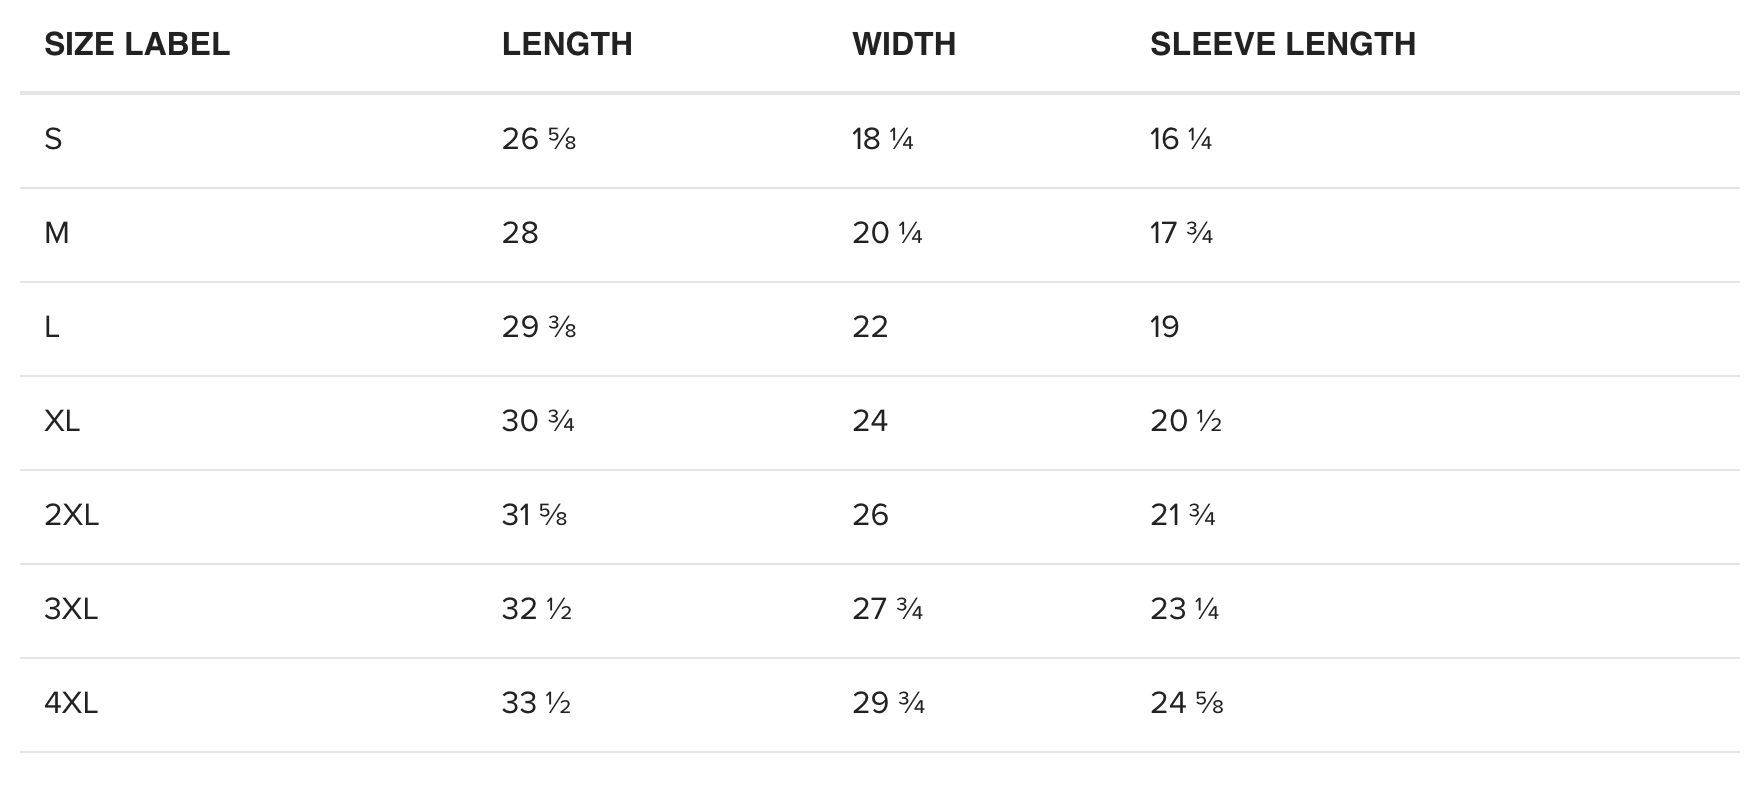Select the 4XL size row label
Viewport: 1762px width, 788px height.
(x=71, y=703)
